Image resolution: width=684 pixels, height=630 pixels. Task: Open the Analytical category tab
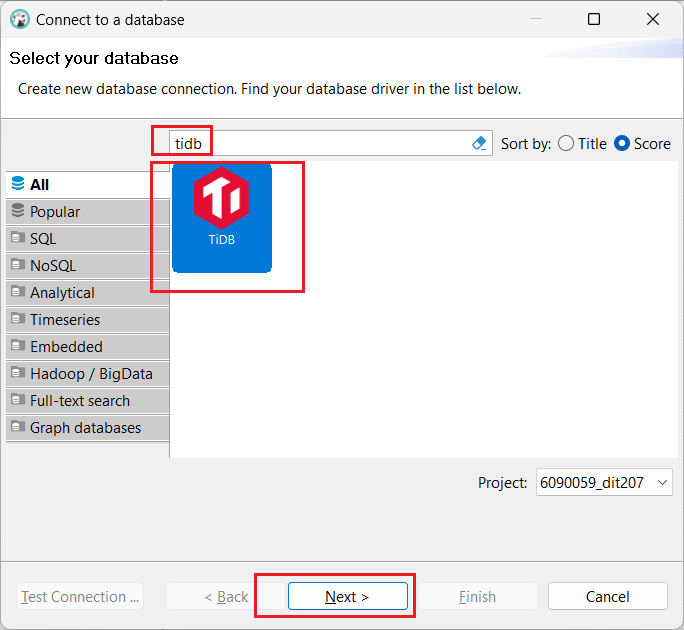88,293
